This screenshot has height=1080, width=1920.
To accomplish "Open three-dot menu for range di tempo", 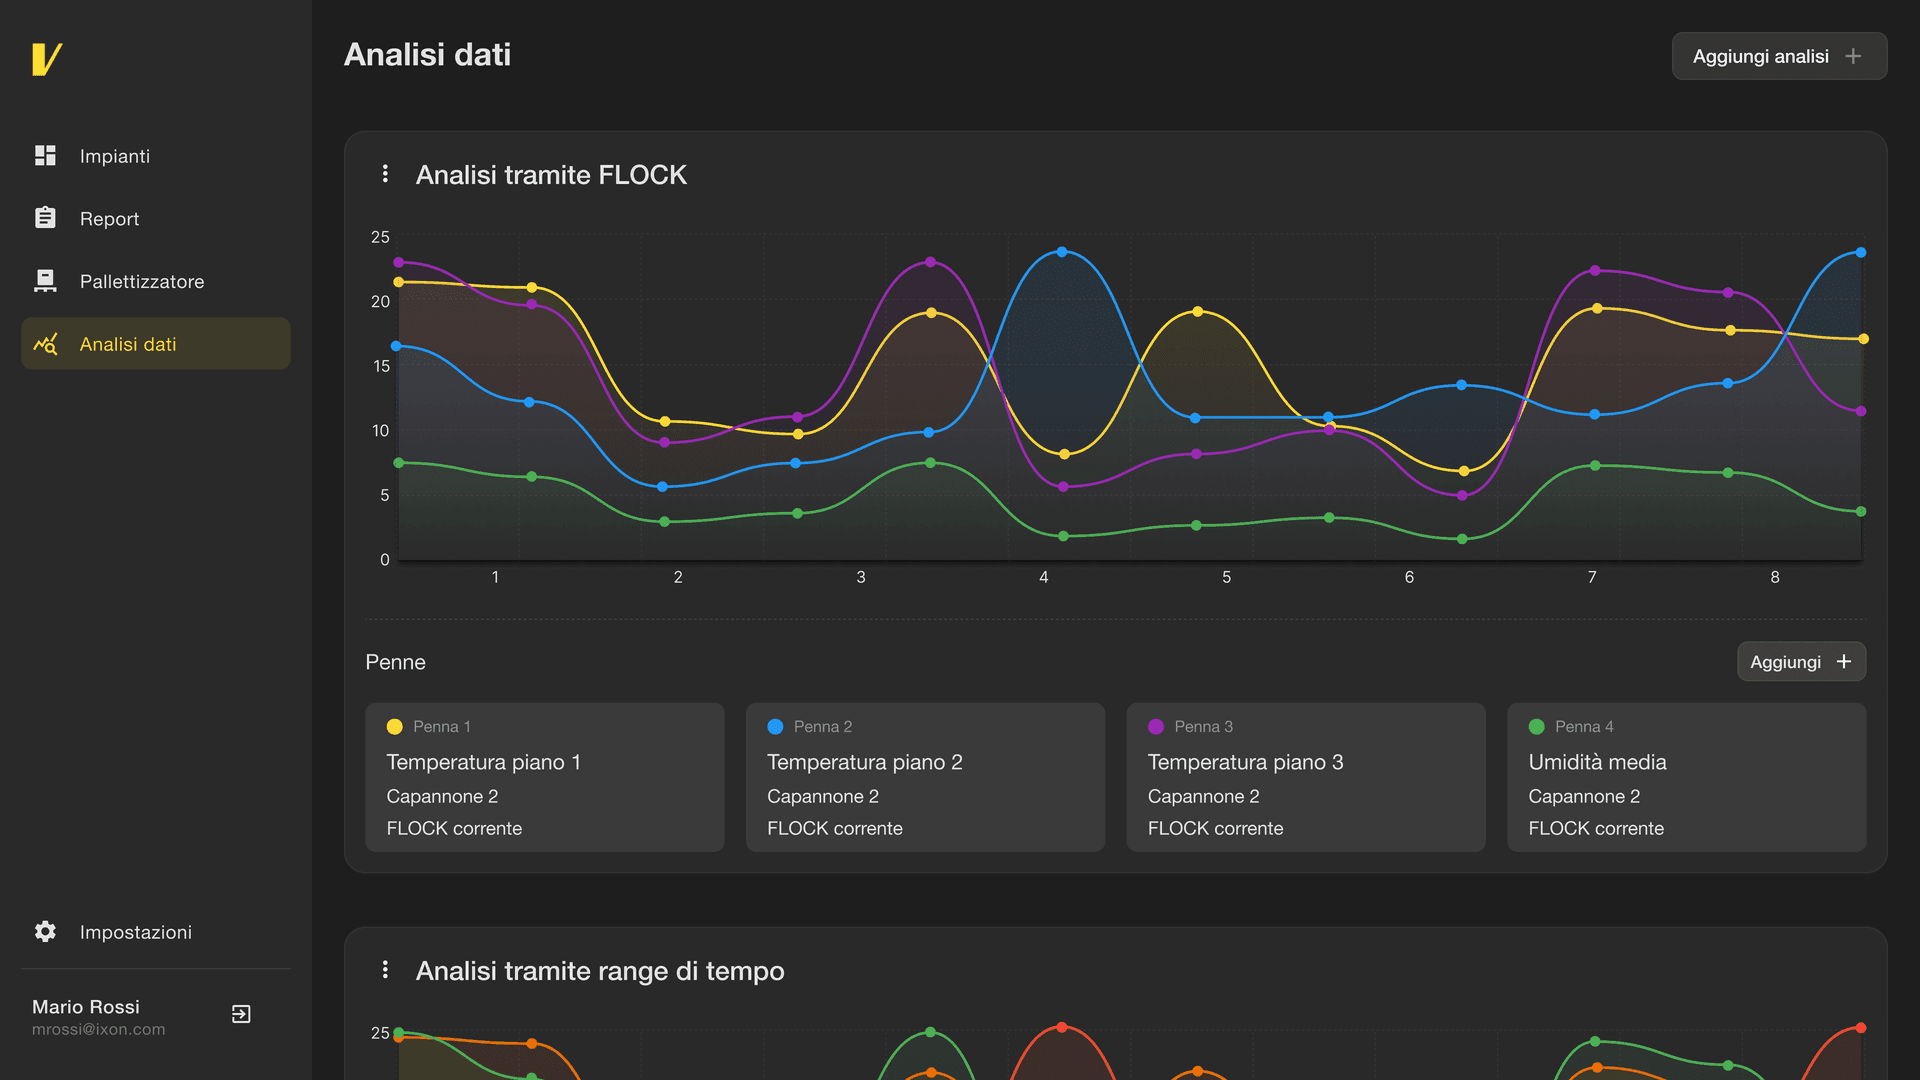I will click(x=385, y=970).
